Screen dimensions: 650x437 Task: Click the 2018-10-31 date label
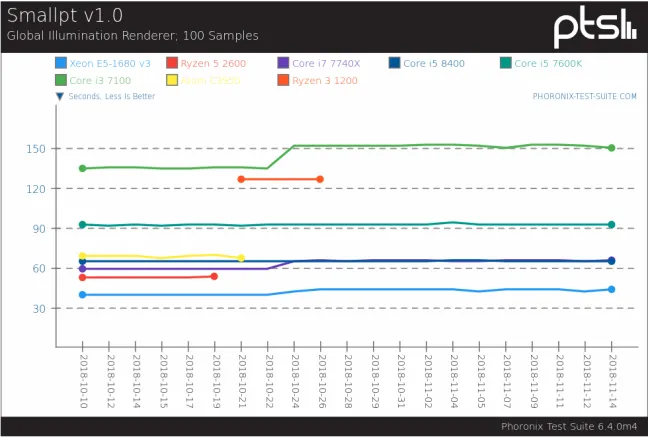pos(401,381)
